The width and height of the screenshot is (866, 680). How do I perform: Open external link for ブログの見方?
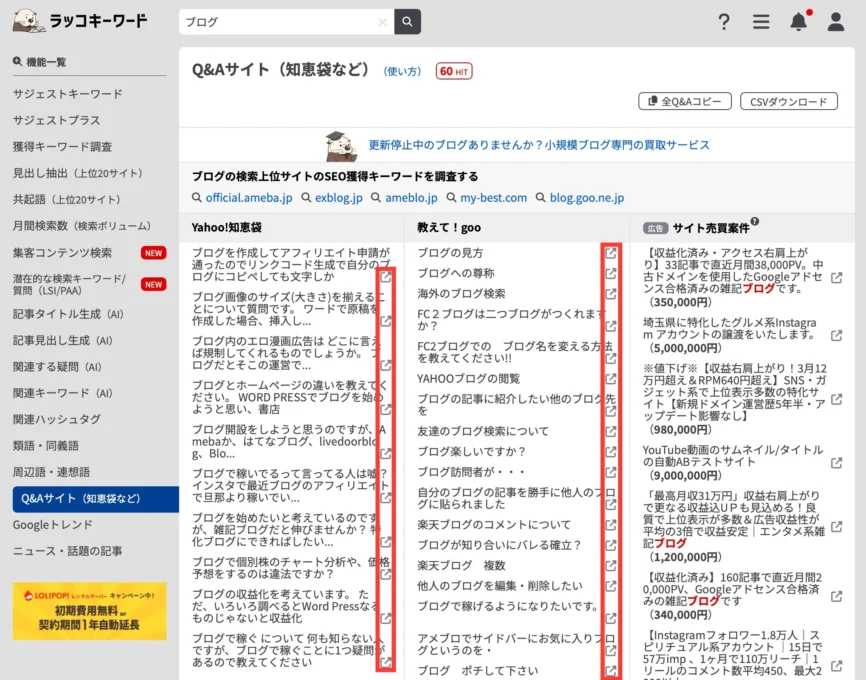[x=610, y=253]
